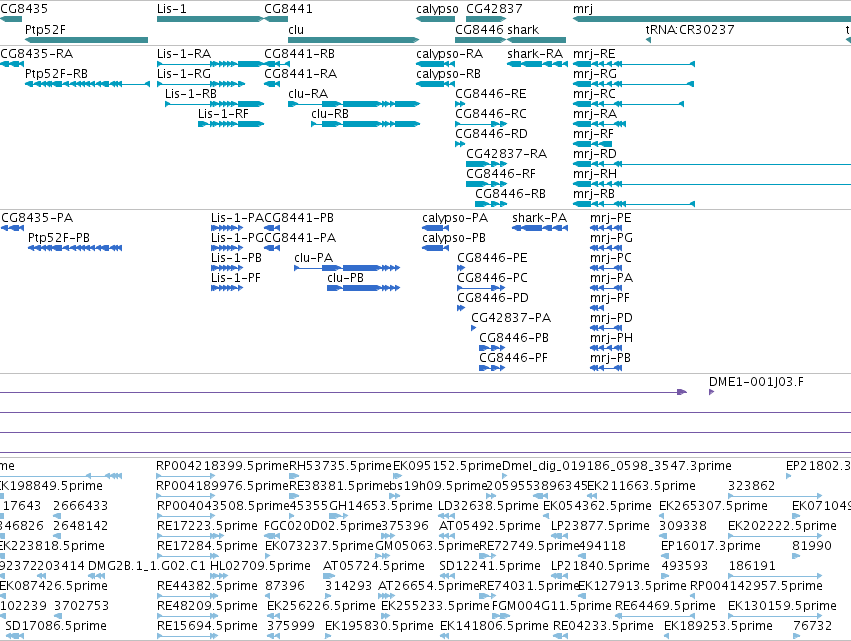Click transcript CG8441-RA

pyautogui.click(x=301, y=74)
